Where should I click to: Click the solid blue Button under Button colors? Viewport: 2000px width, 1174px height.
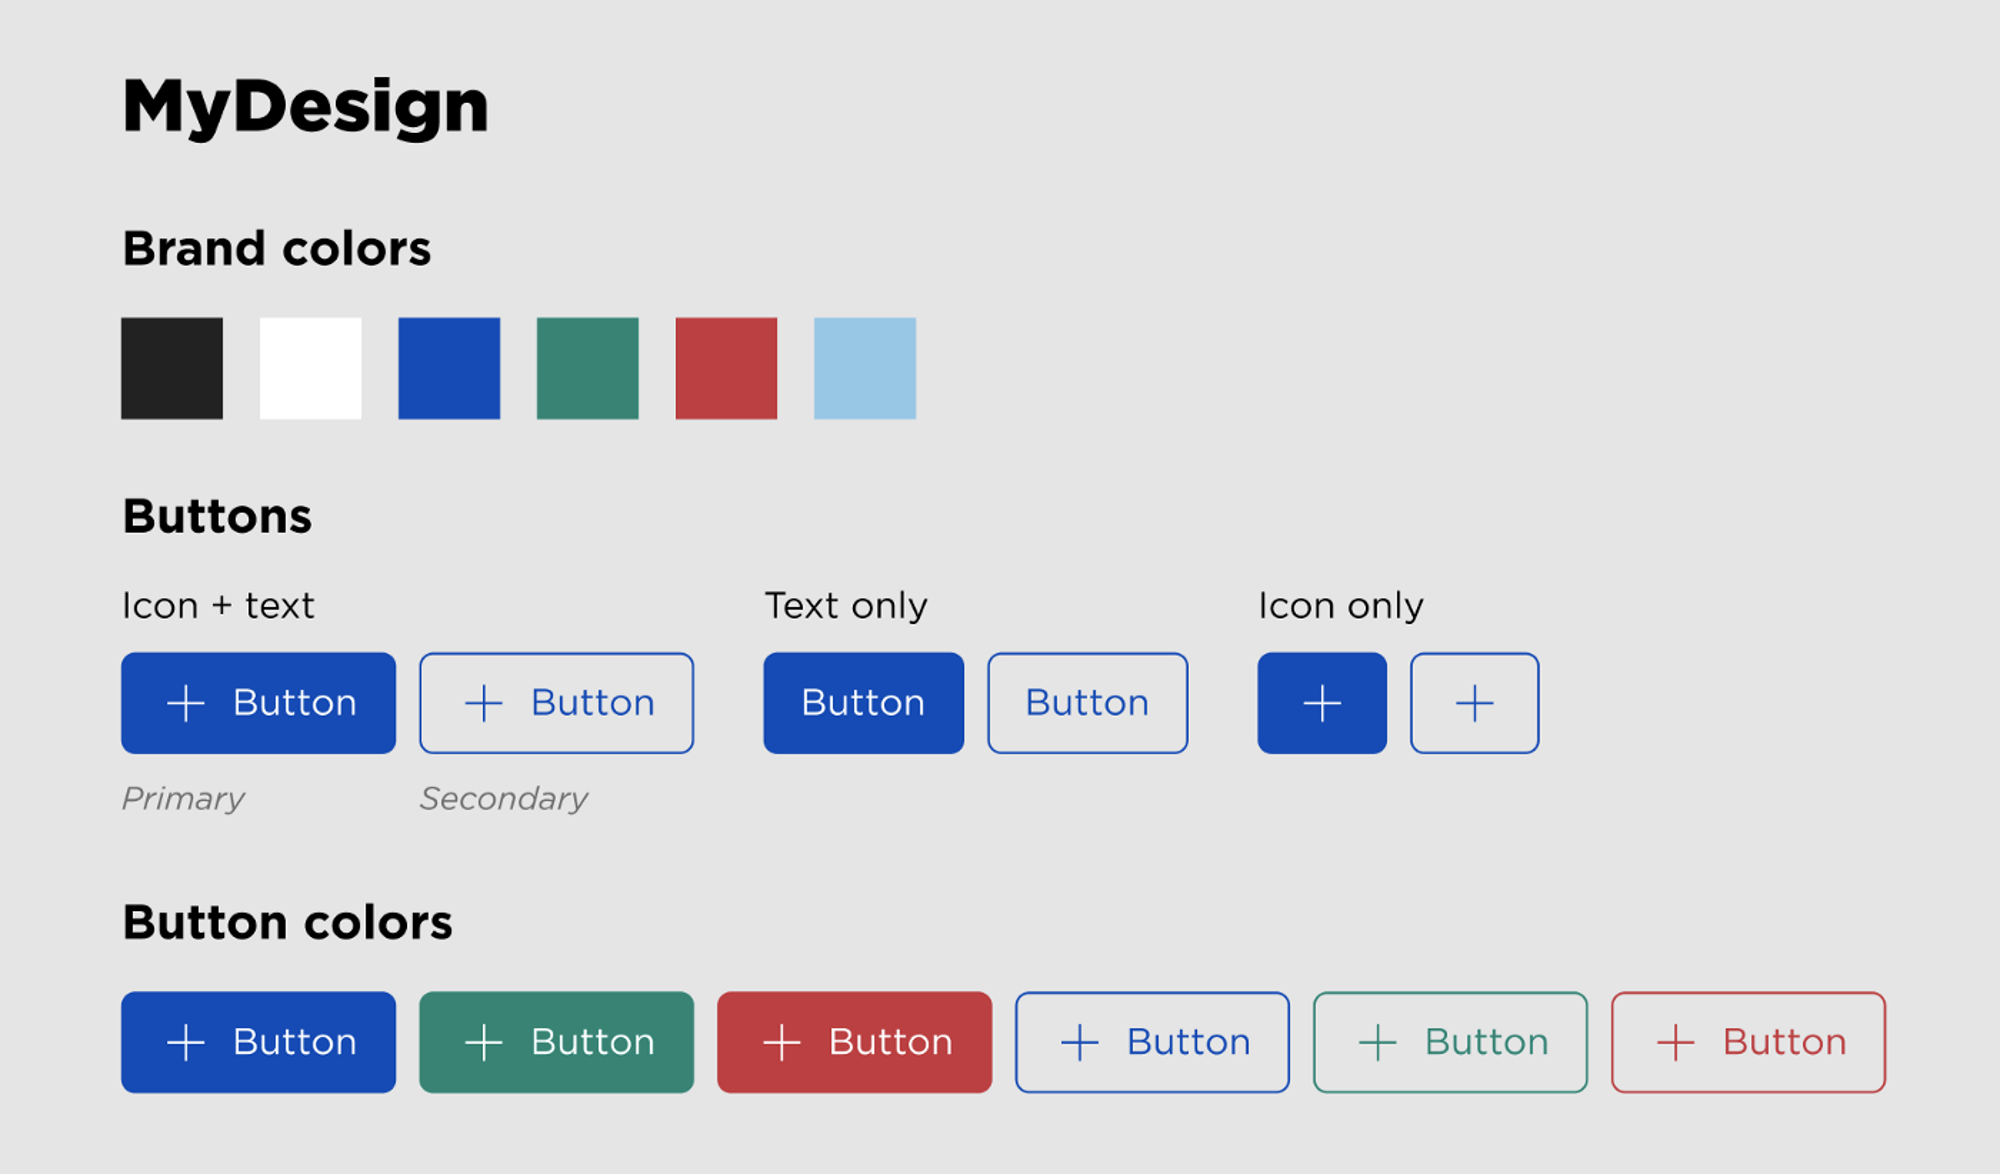pos(258,1042)
